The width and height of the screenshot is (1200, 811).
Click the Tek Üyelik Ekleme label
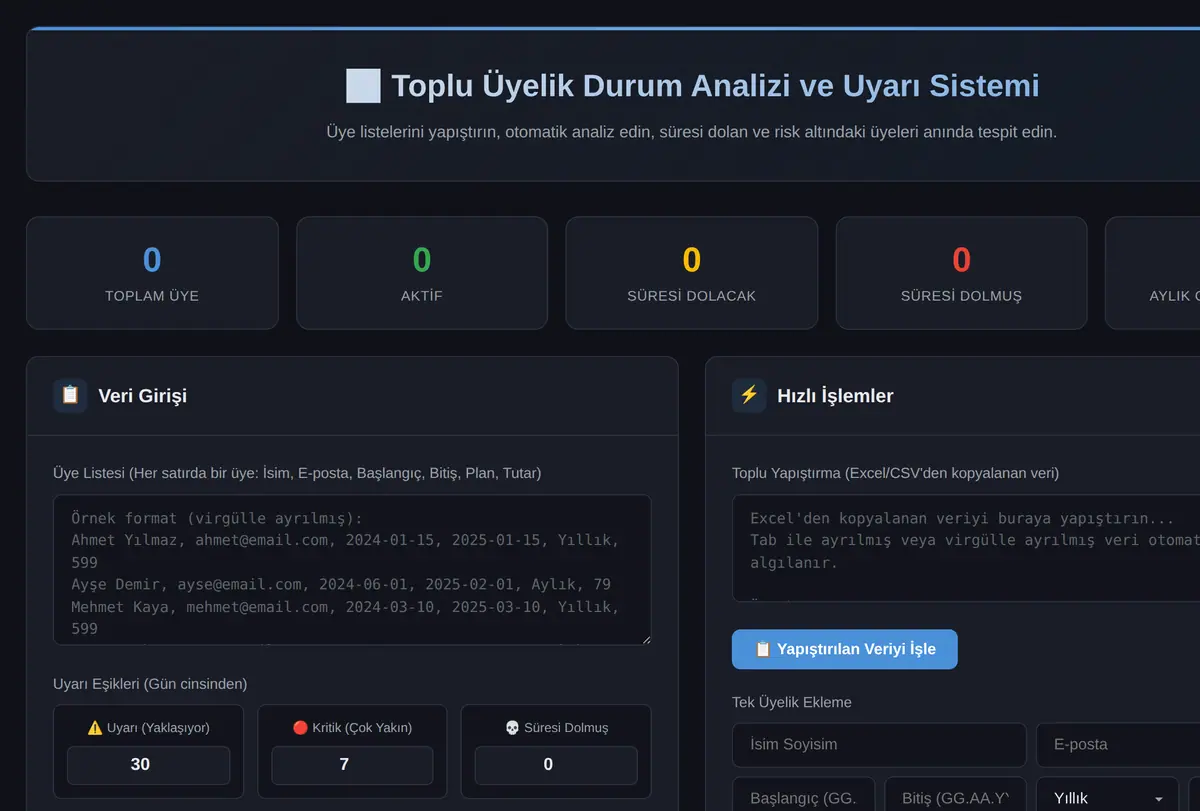coord(792,702)
